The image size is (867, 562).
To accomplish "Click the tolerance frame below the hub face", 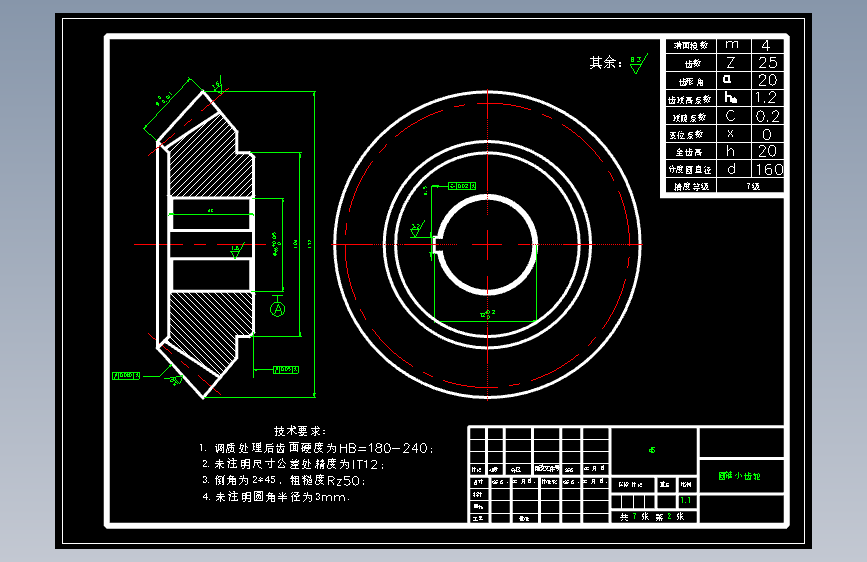I will click(286, 370).
